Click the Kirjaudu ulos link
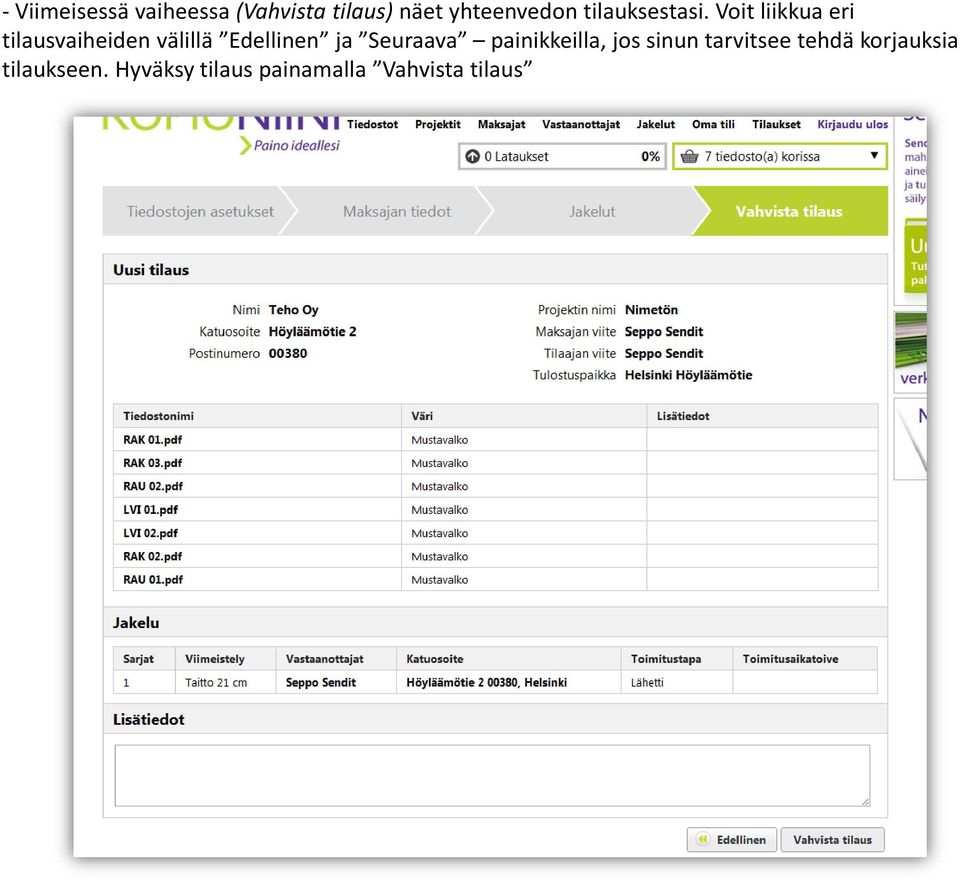Image resolution: width=960 pixels, height=880 pixels. [852, 124]
